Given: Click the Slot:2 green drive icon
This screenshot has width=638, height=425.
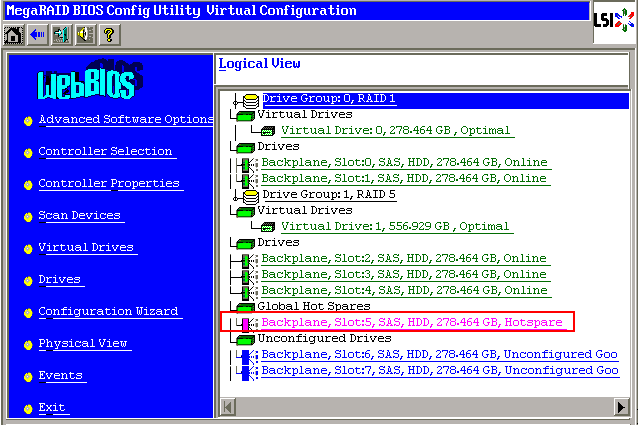Looking at the screenshot, I should [x=248, y=261].
